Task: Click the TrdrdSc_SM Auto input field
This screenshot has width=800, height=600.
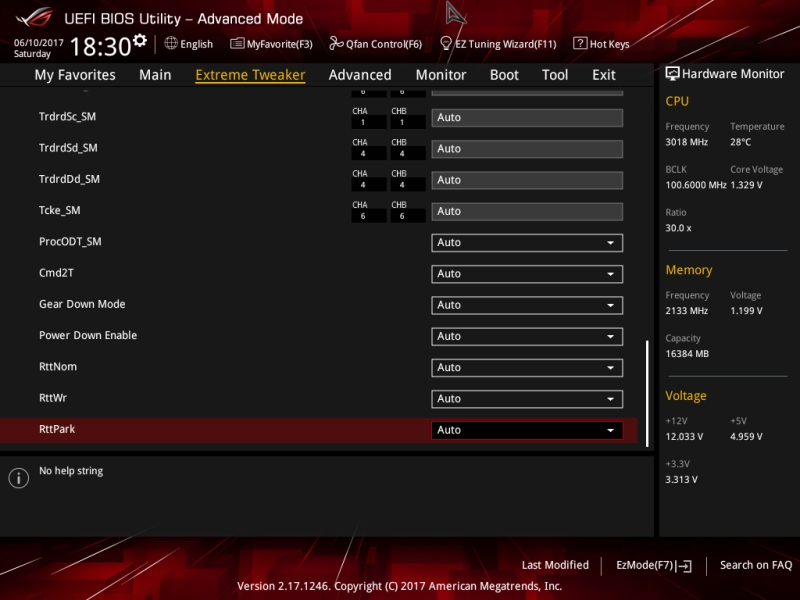Action: click(527, 117)
